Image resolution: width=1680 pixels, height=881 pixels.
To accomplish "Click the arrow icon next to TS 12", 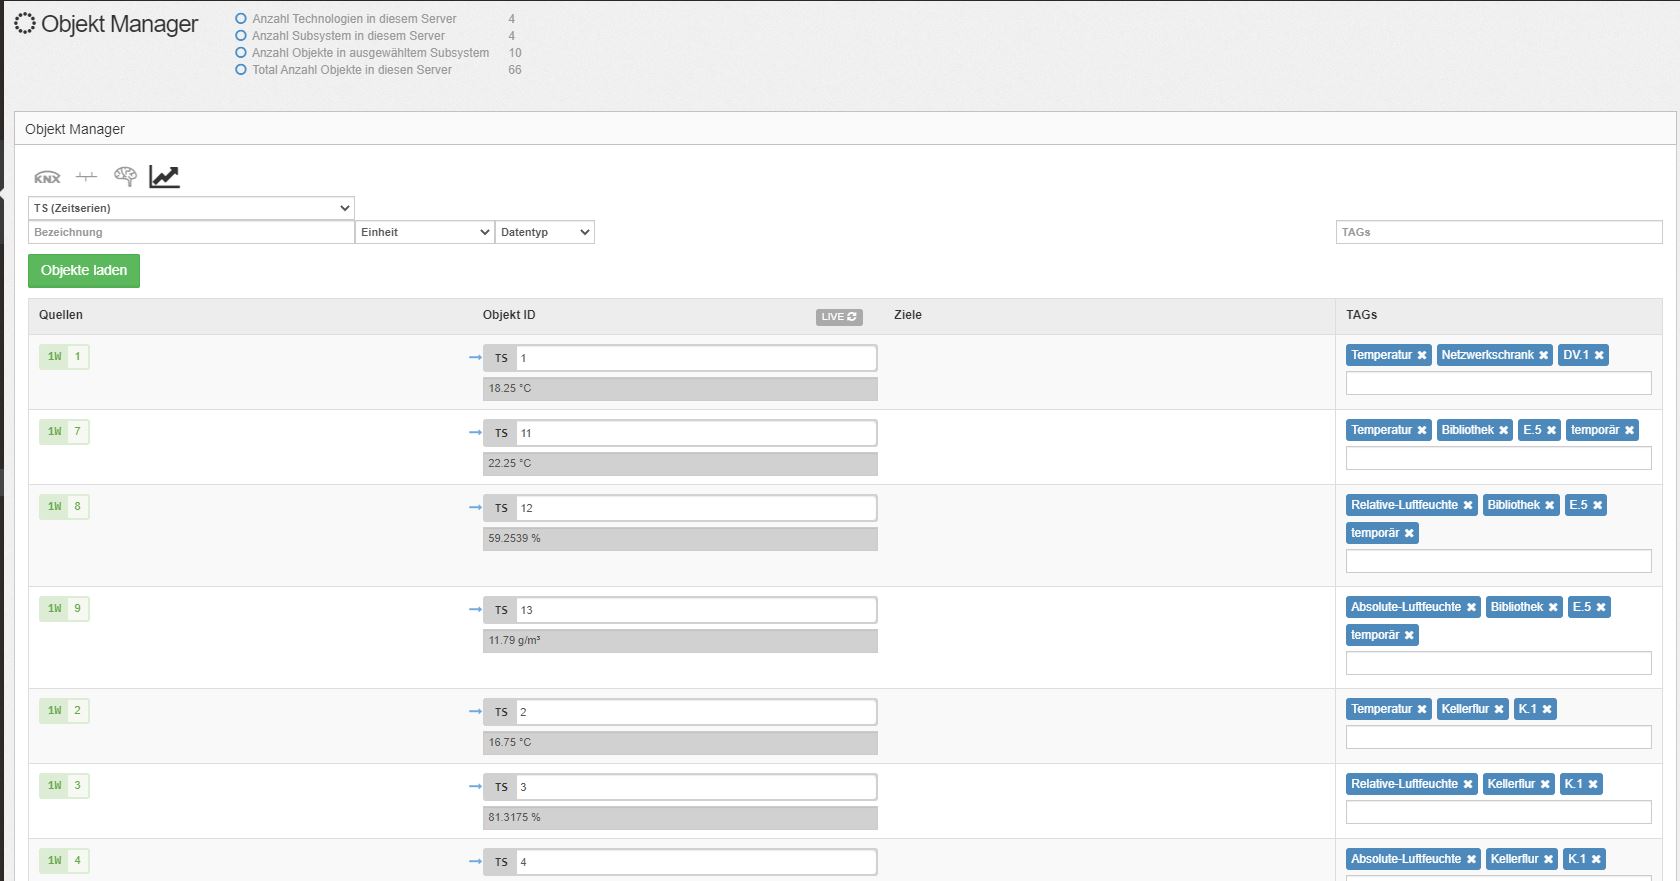I will [x=475, y=507].
